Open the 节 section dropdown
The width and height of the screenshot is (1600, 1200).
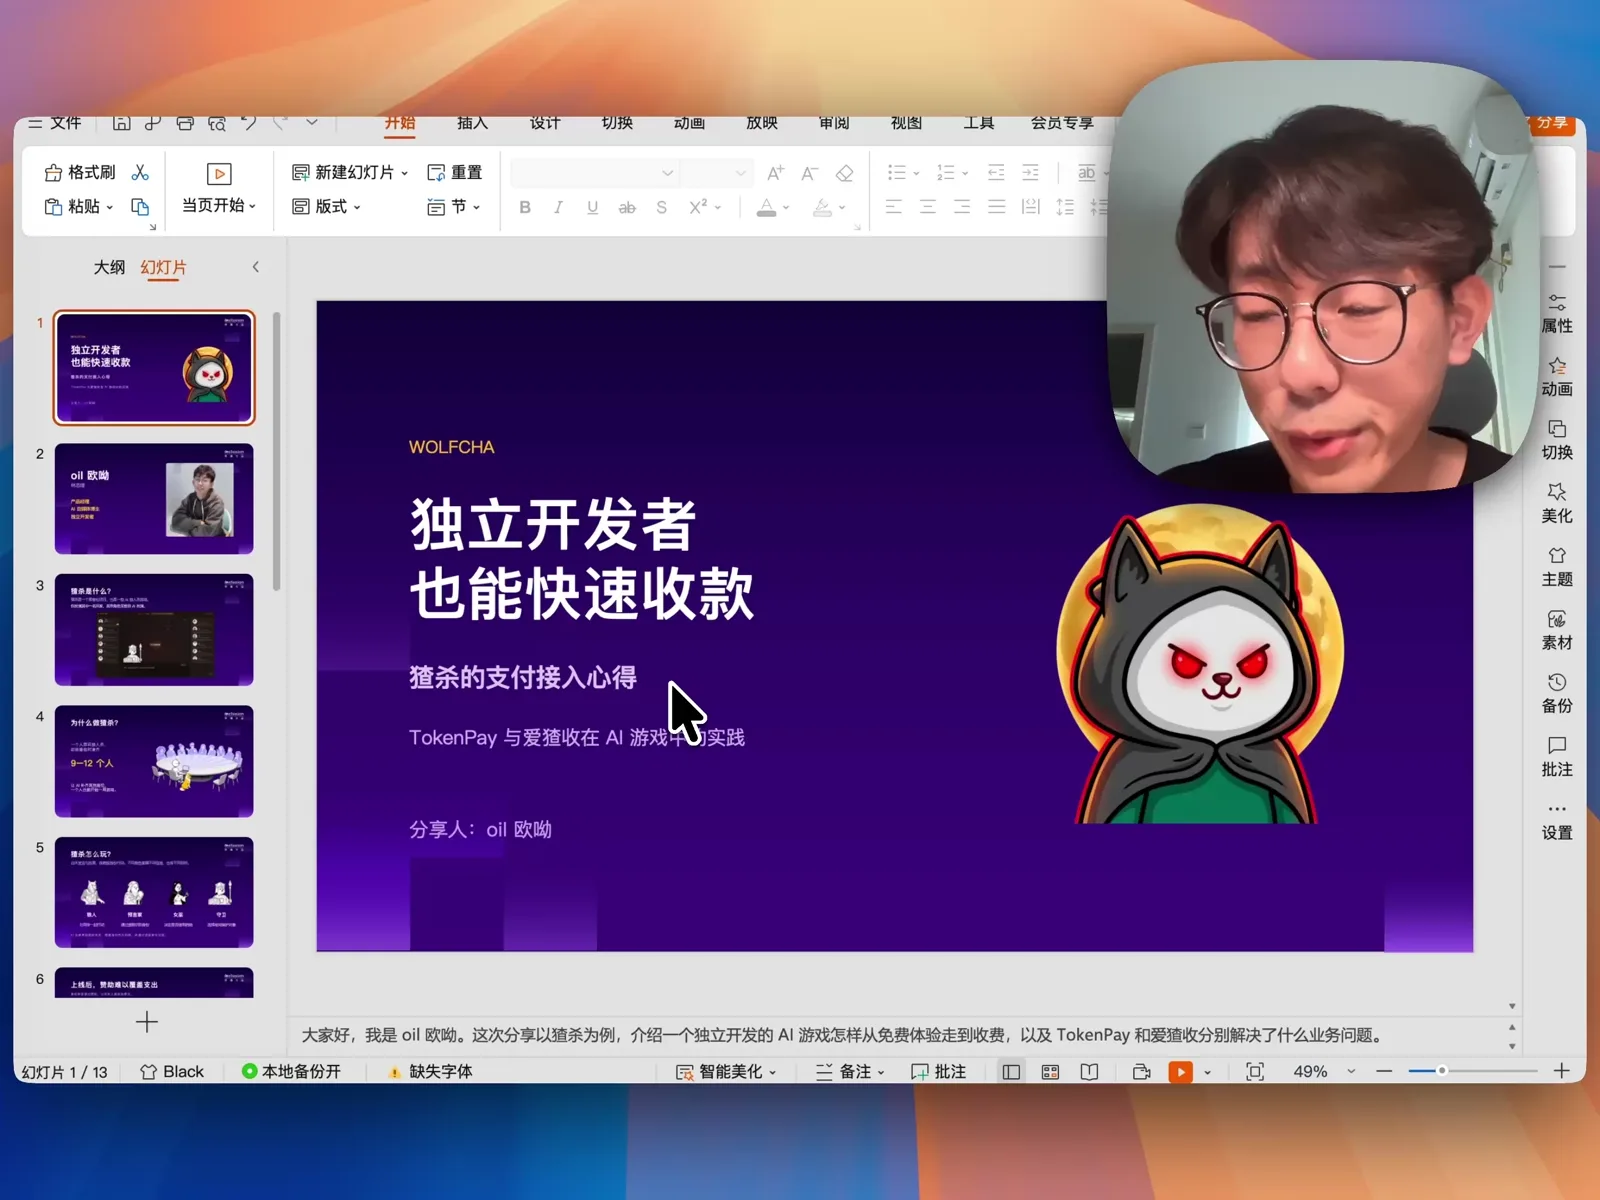coord(454,206)
